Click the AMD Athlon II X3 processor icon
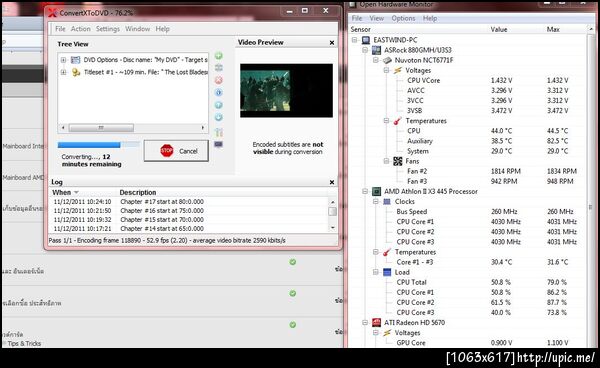 (x=377, y=191)
